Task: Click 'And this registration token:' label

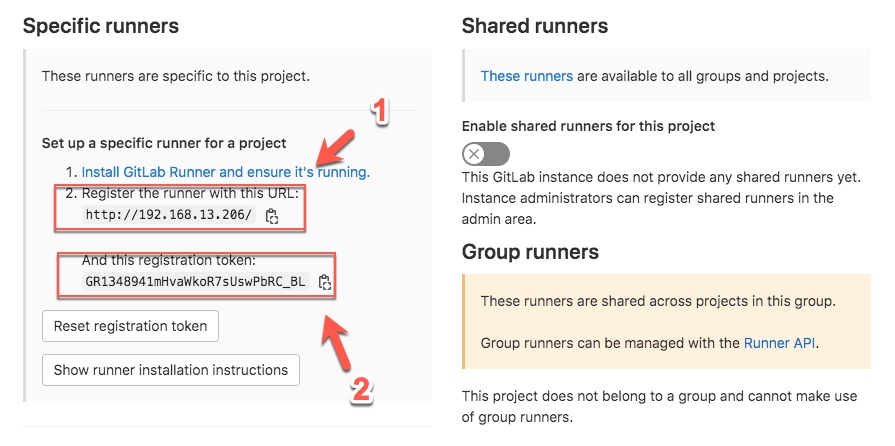Action: [168, 260]
